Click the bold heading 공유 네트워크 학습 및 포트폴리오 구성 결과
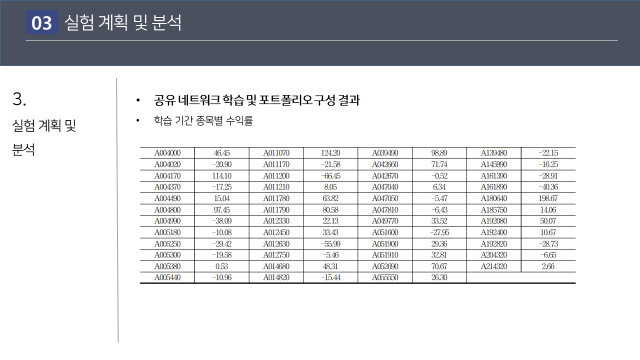This screenshot has width=640, height=360. (257, 100)
